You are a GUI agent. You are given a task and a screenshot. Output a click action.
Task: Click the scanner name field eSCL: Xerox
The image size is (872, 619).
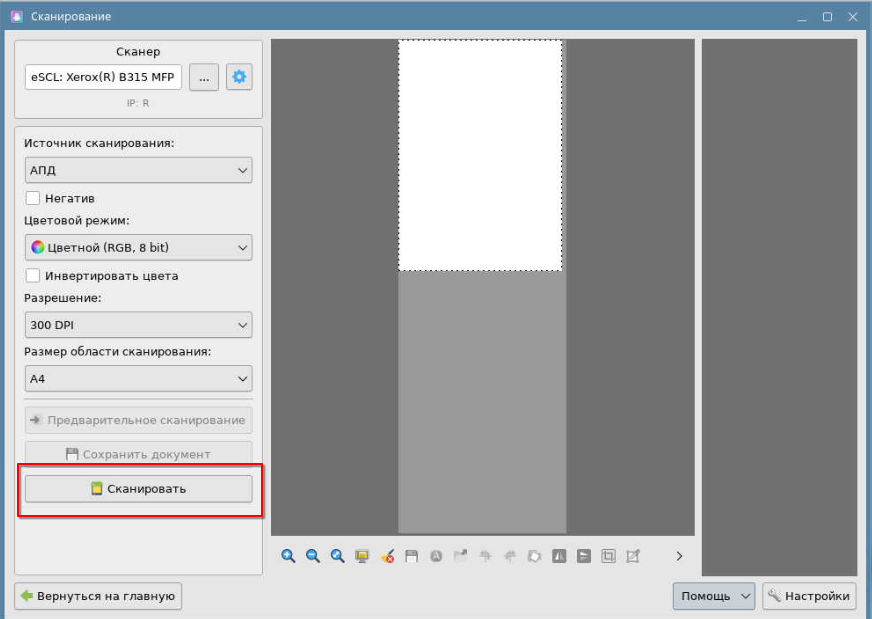coord(103,77)
